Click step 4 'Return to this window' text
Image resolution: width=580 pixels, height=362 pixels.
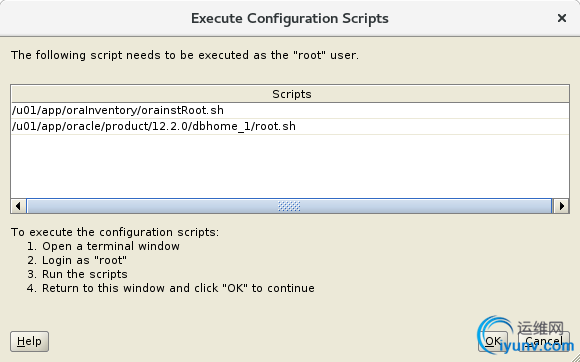[x=171, y=288]
